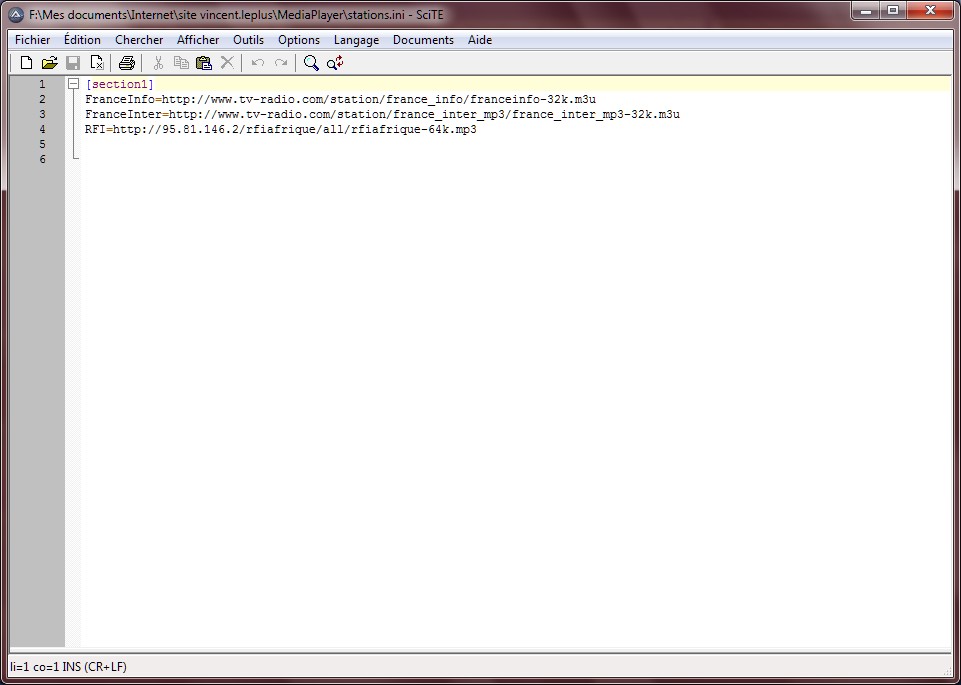This screenshot has width=961, height=685.
Task: Maximize the SciTE window
Action: (x=893, y=10)
